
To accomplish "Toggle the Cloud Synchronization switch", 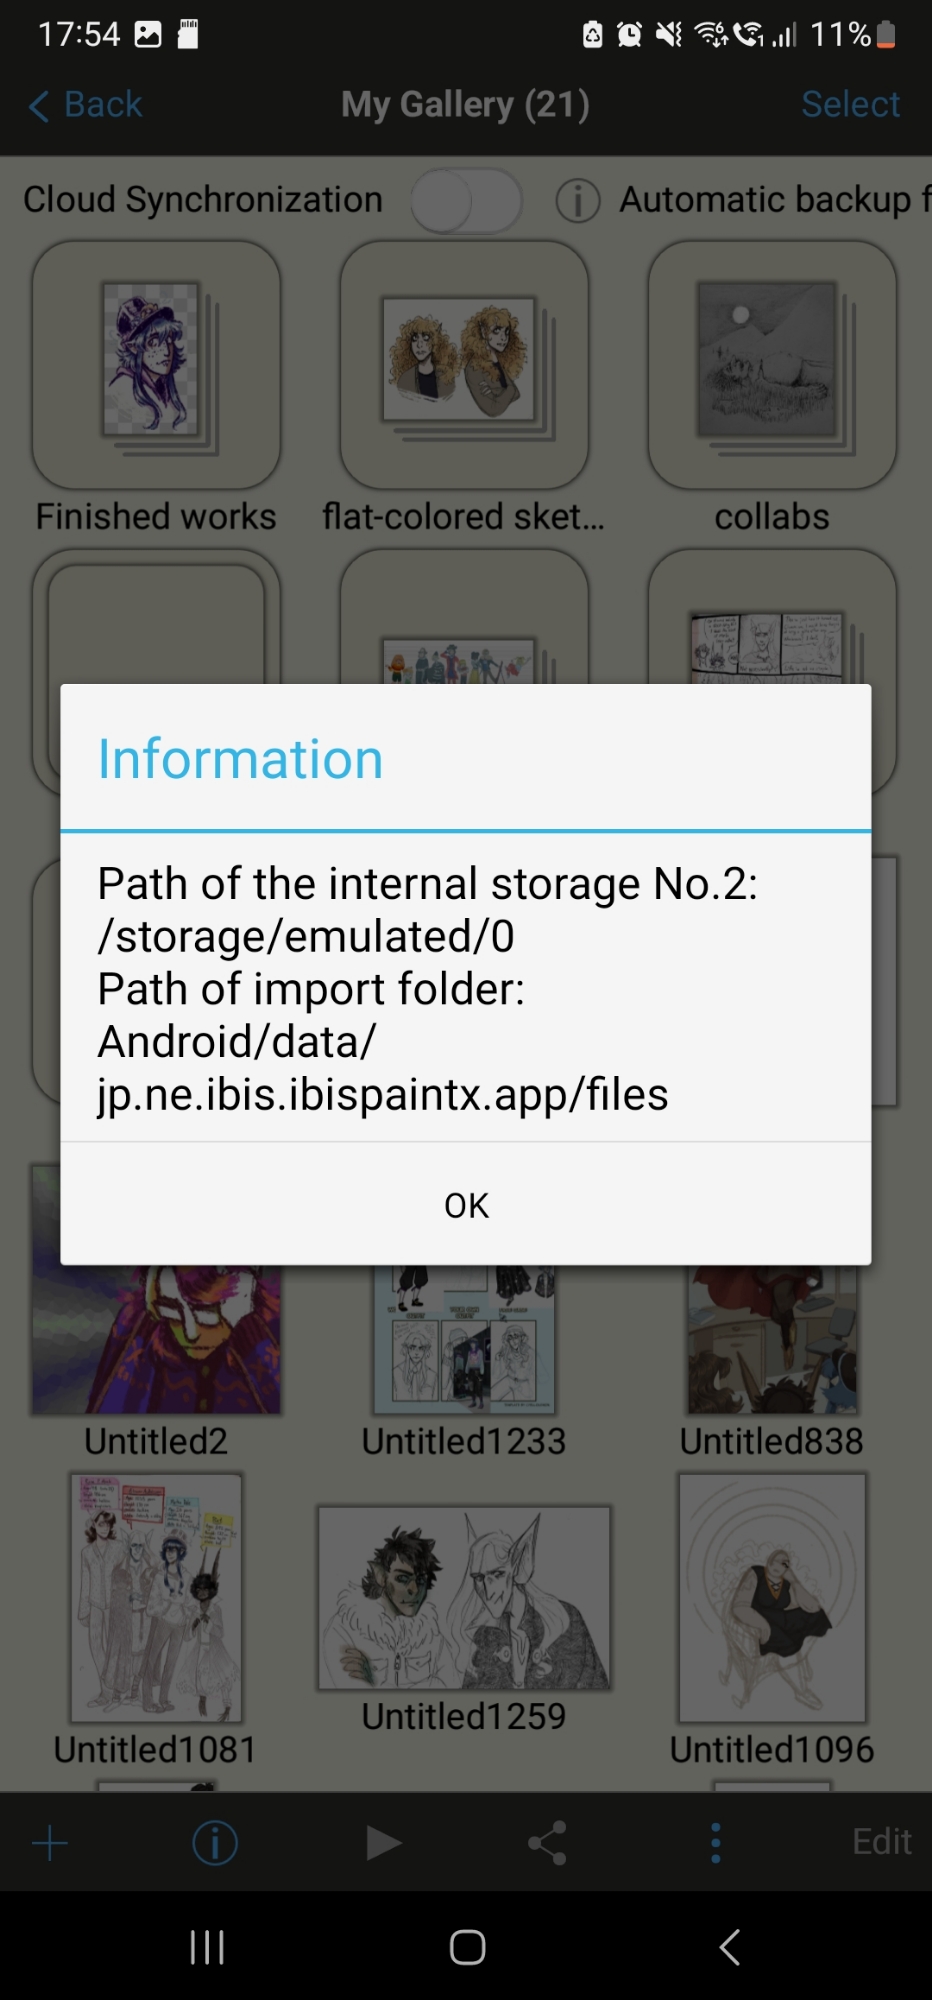I will [467, 201].
